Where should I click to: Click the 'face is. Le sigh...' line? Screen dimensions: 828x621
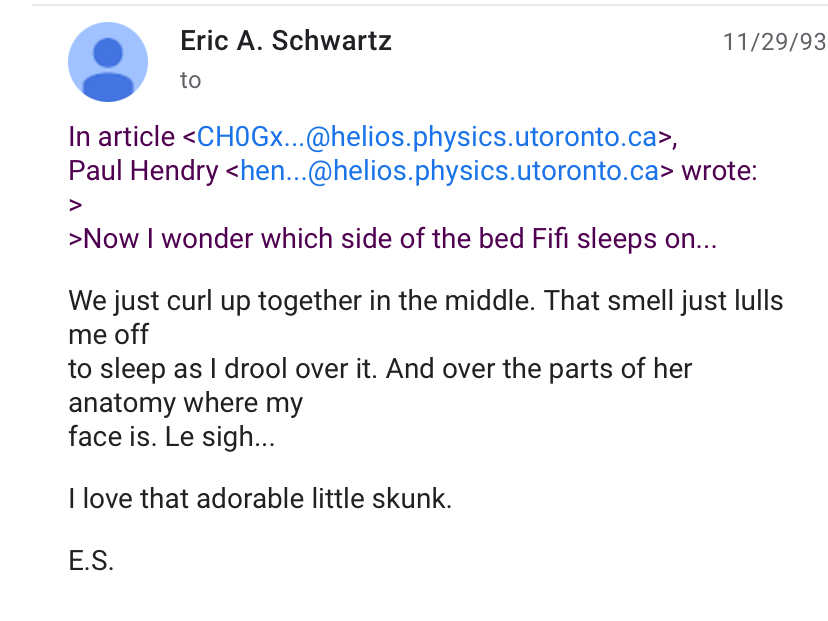pyautogui.click(x=172, y=437)
